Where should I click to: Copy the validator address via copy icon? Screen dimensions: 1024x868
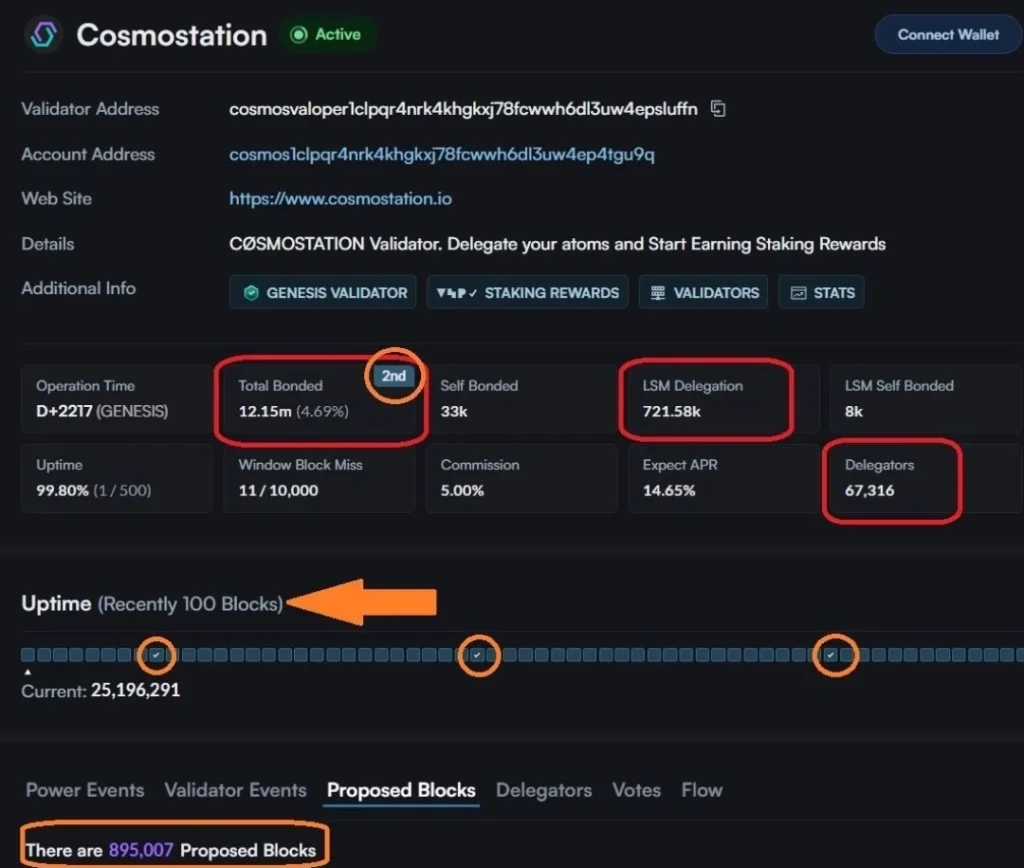[717, 109]
